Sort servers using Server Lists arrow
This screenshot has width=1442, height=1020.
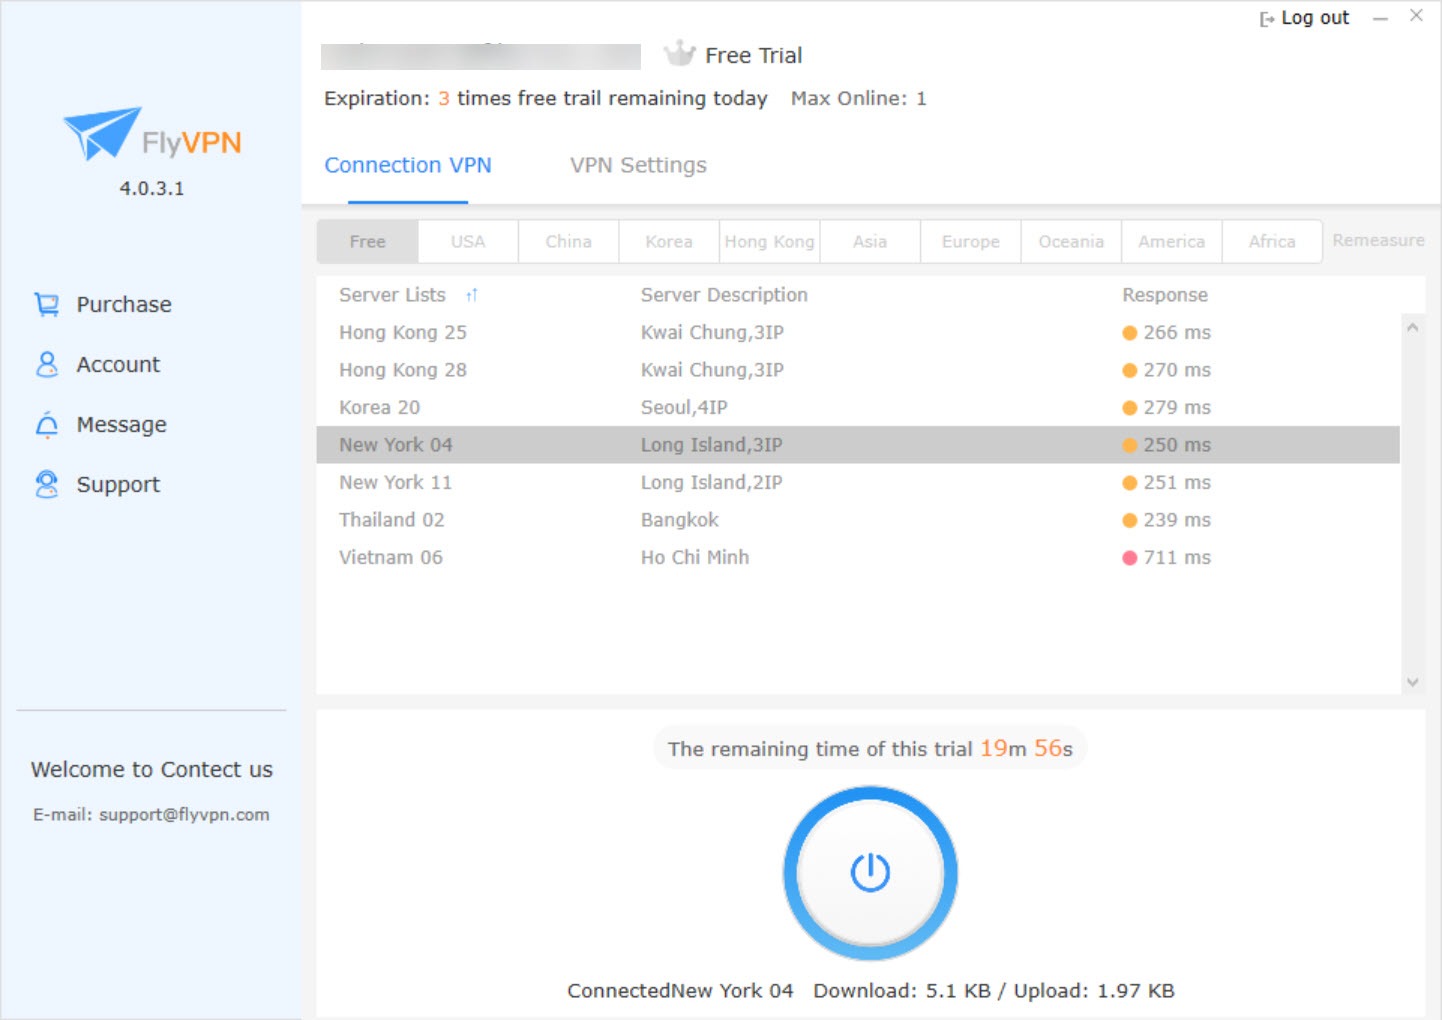[x=472, y=295]
